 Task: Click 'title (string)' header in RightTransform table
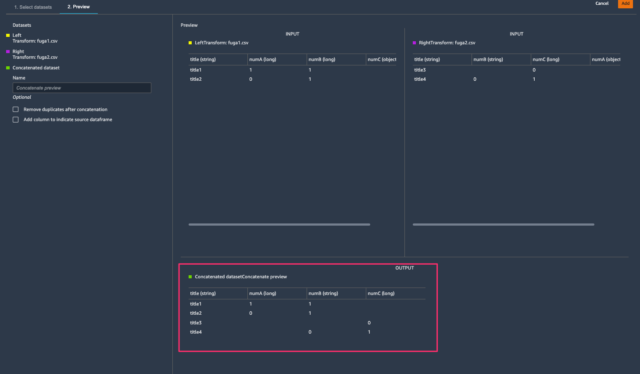(x=442, y=60)
